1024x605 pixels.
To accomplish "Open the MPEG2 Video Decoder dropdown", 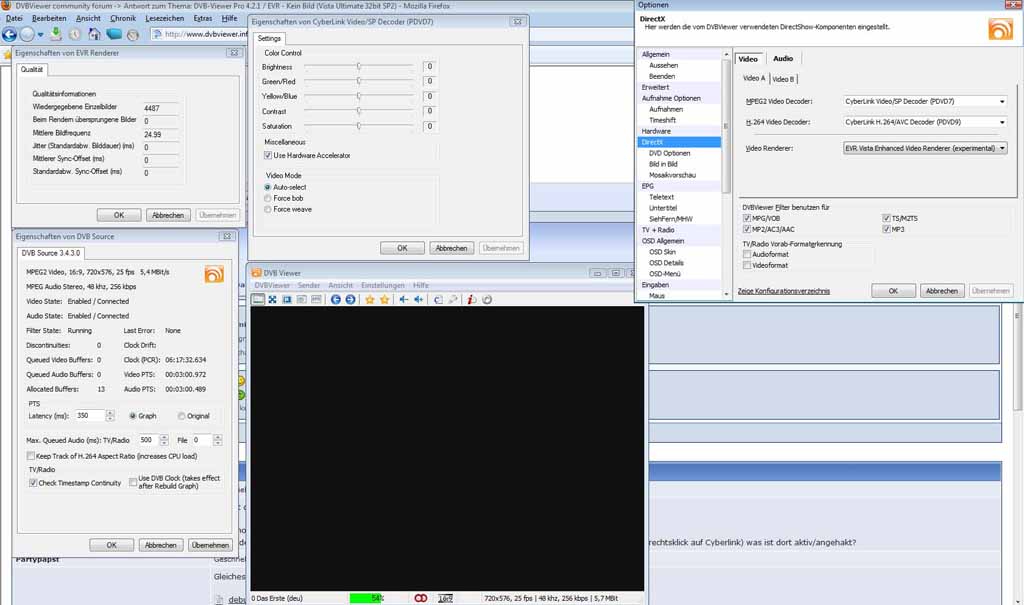I will tap(1002, 101).
